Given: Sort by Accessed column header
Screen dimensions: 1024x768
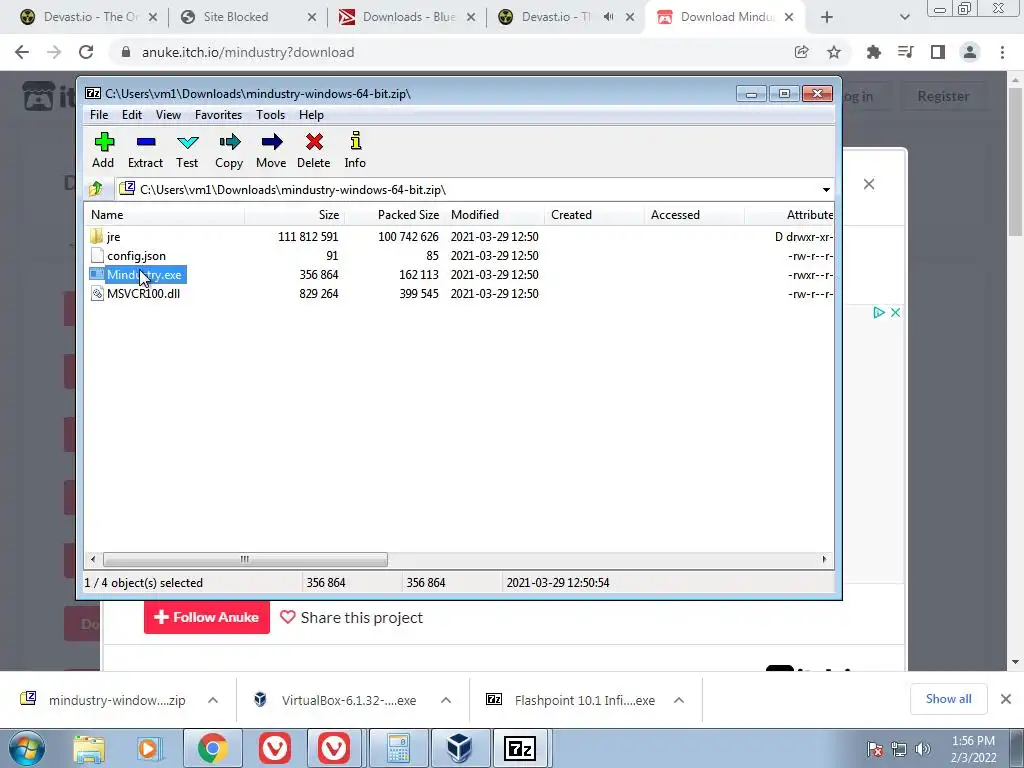Looking at the screenshot, I should click(694, 215).
